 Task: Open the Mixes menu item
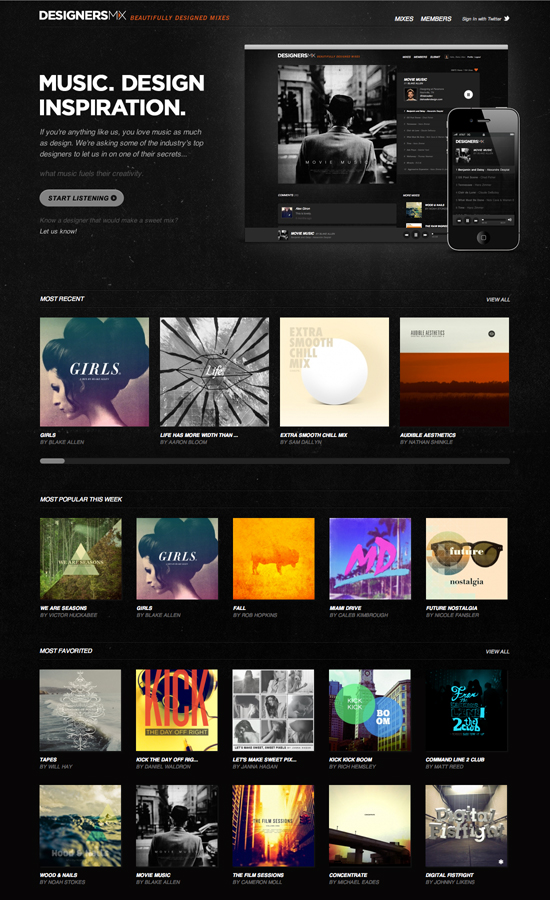click(404, 18)
